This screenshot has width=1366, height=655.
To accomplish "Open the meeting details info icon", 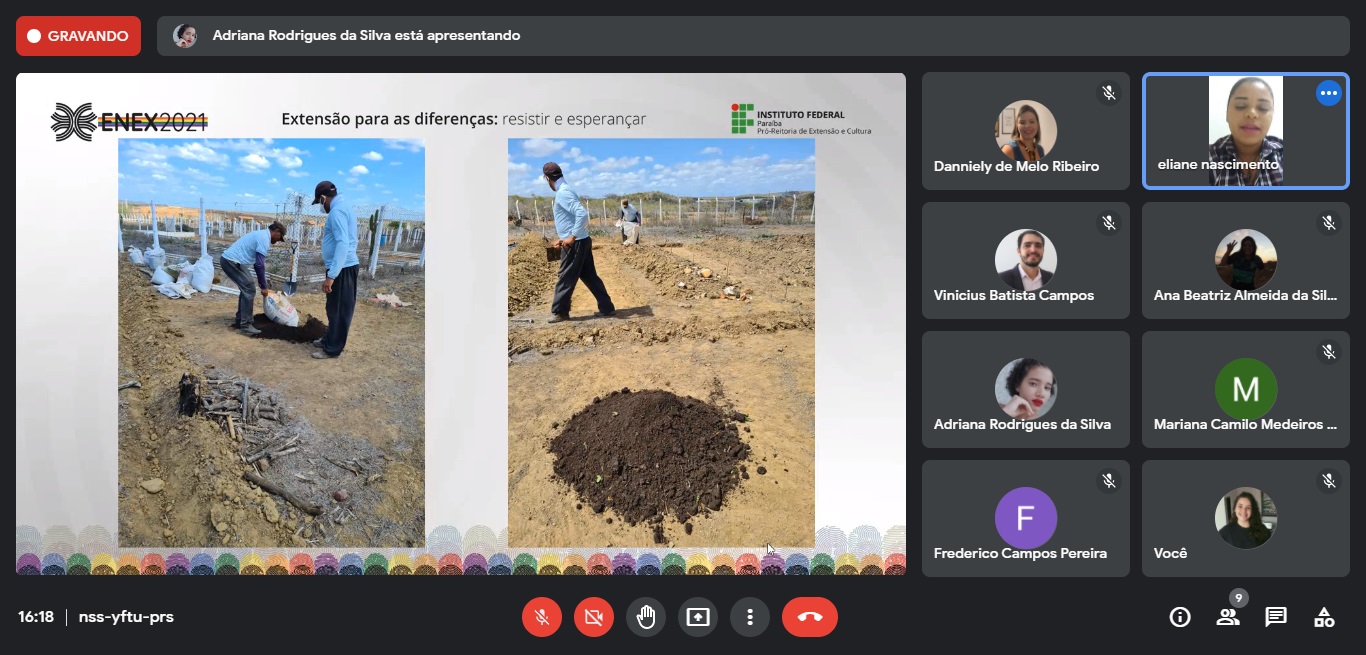I will (1180, 617).
